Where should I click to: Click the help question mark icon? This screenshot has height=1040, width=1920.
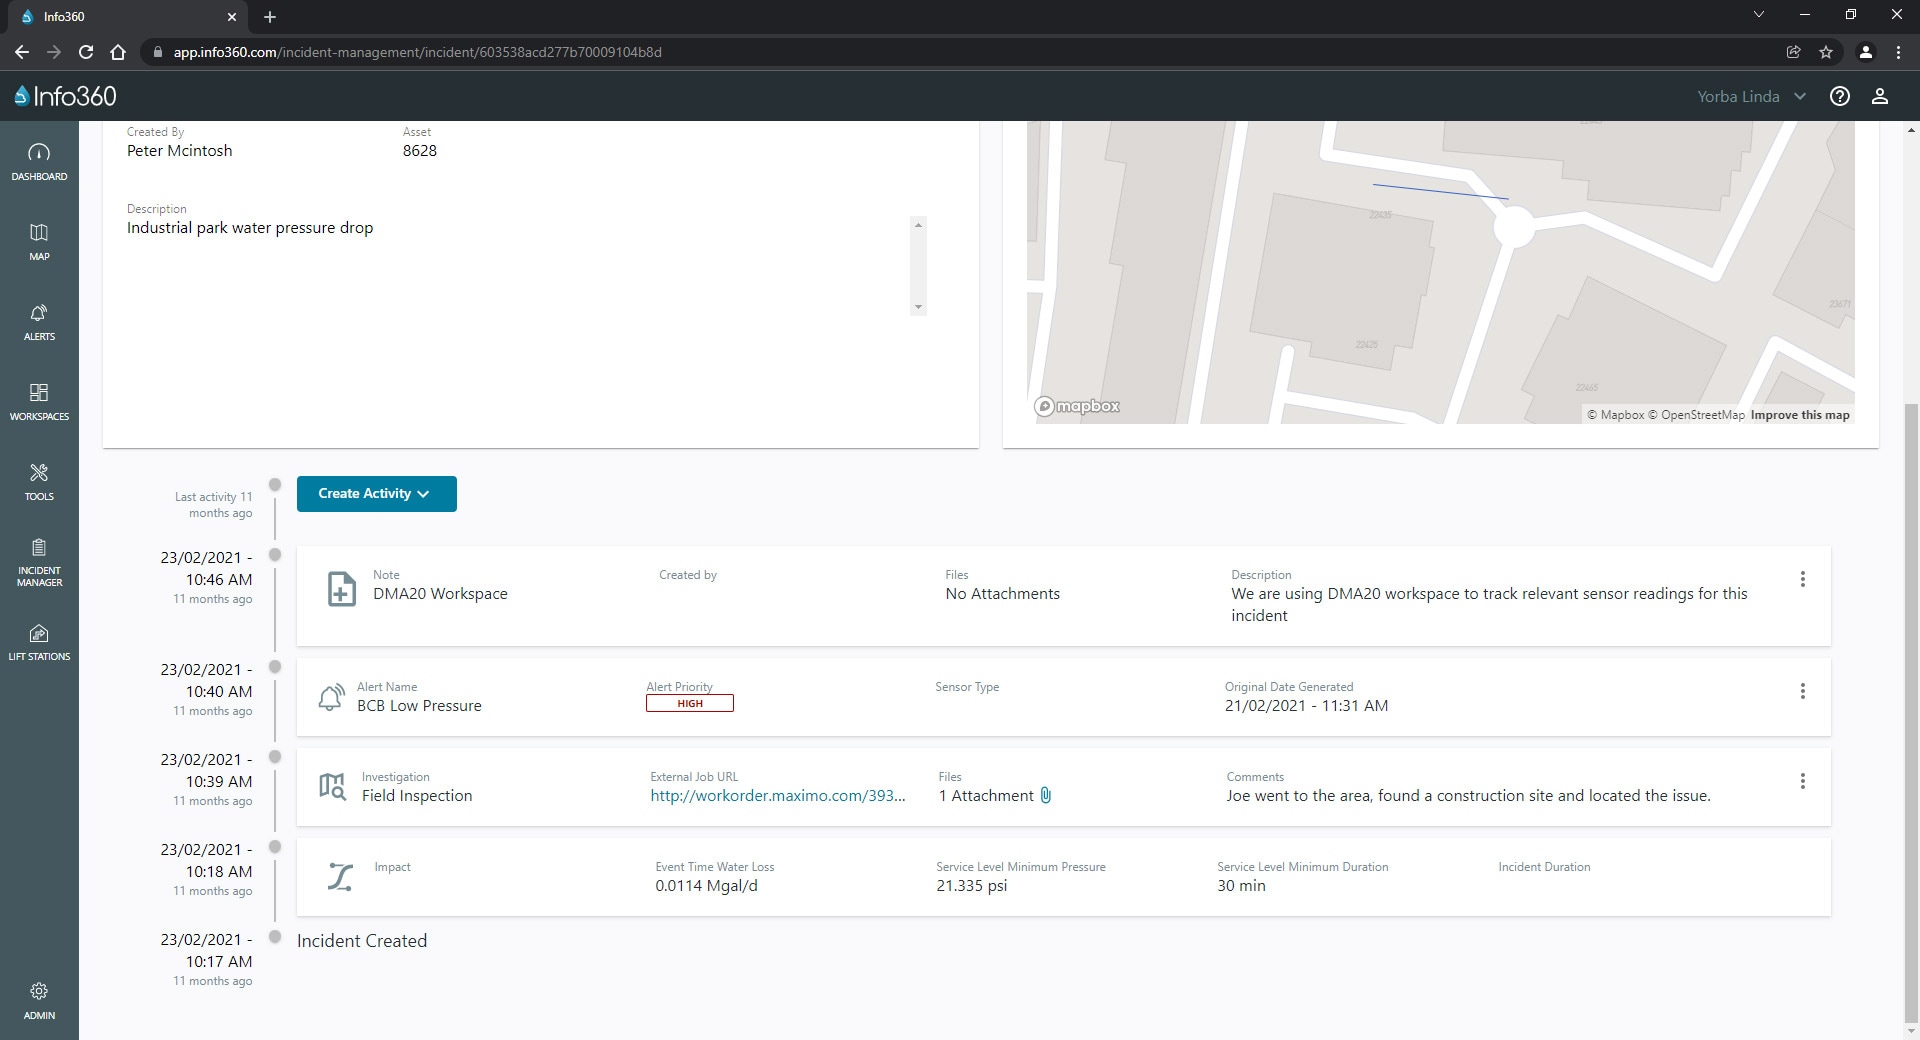click(1839, 96)
